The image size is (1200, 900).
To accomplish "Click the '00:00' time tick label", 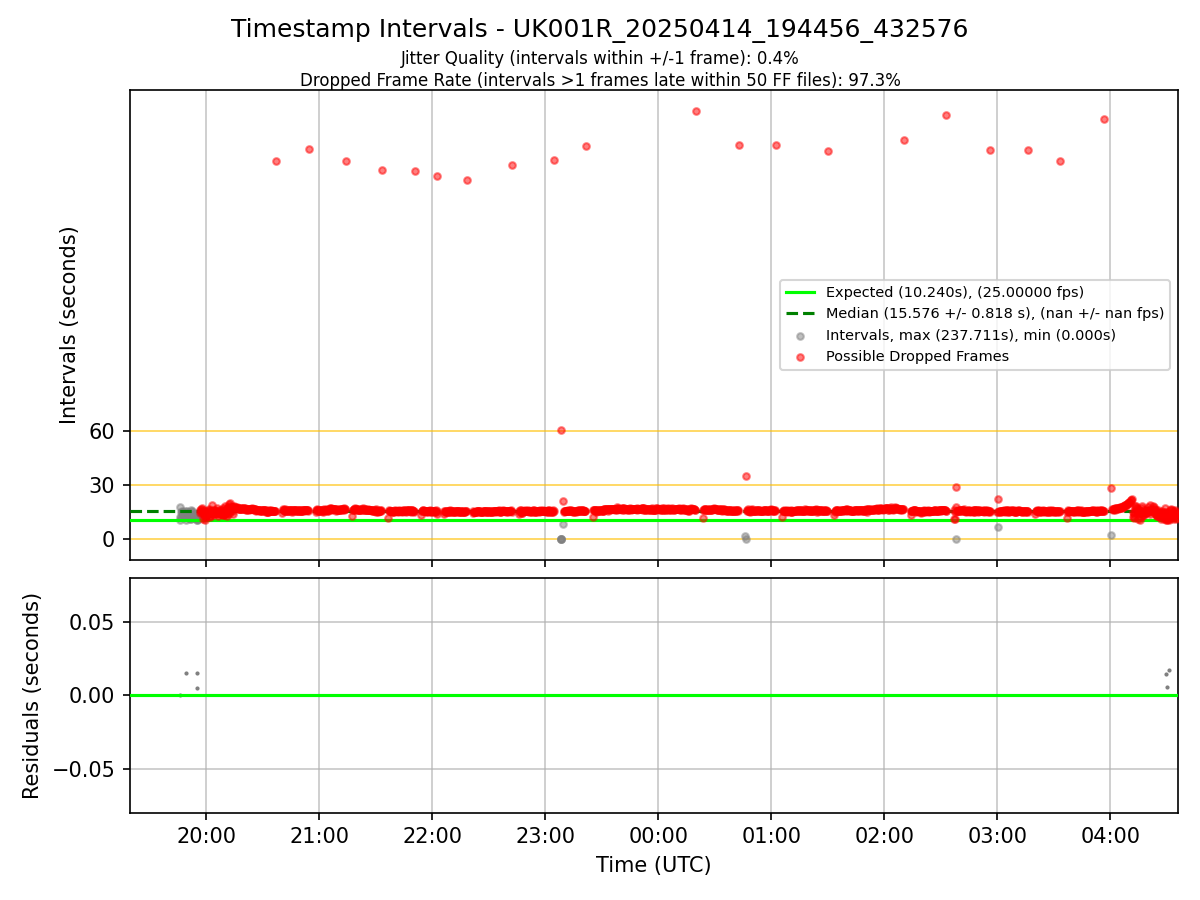I will 658,836.
